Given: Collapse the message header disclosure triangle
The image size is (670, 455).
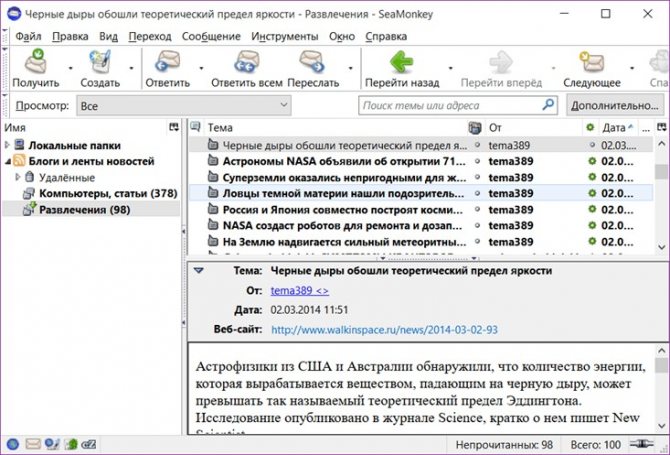Looking at the screenshot, I should coord(198,271).
